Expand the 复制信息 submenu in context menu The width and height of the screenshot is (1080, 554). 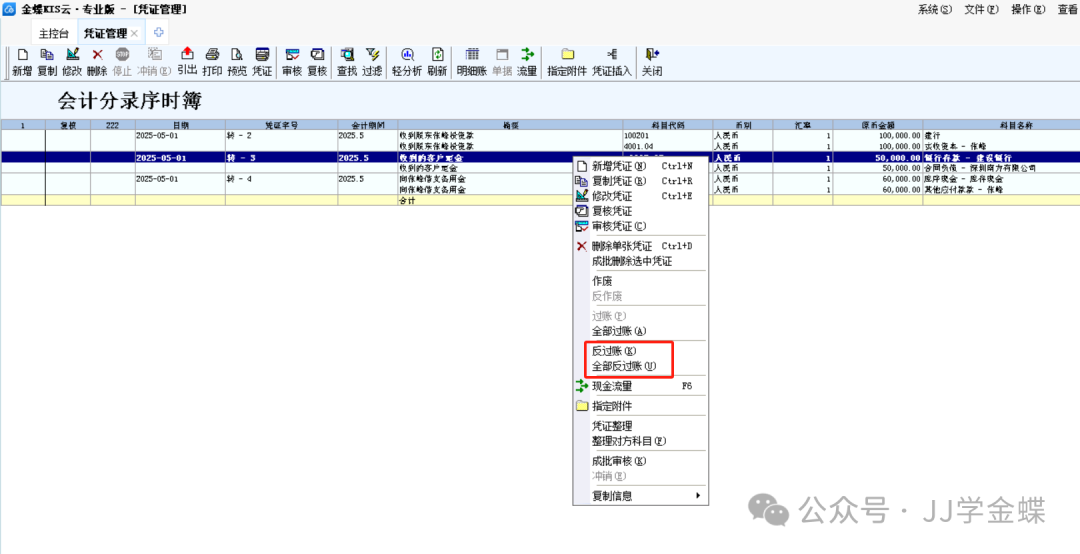(x=640, y=495)
